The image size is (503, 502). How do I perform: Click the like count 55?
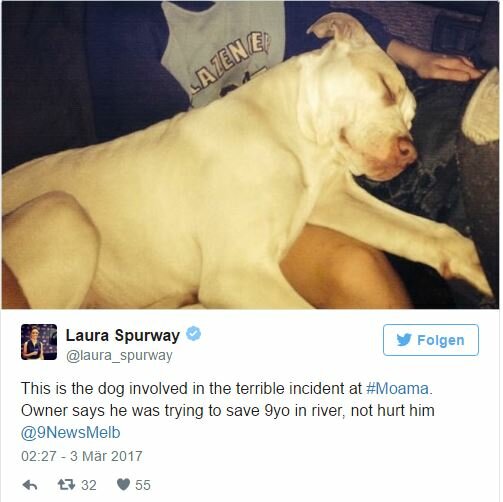tap(143, 485)
